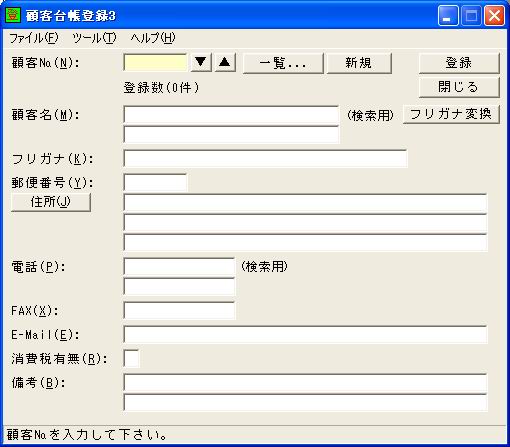Click the green app icon in title bar

click(x=13, y=15)
